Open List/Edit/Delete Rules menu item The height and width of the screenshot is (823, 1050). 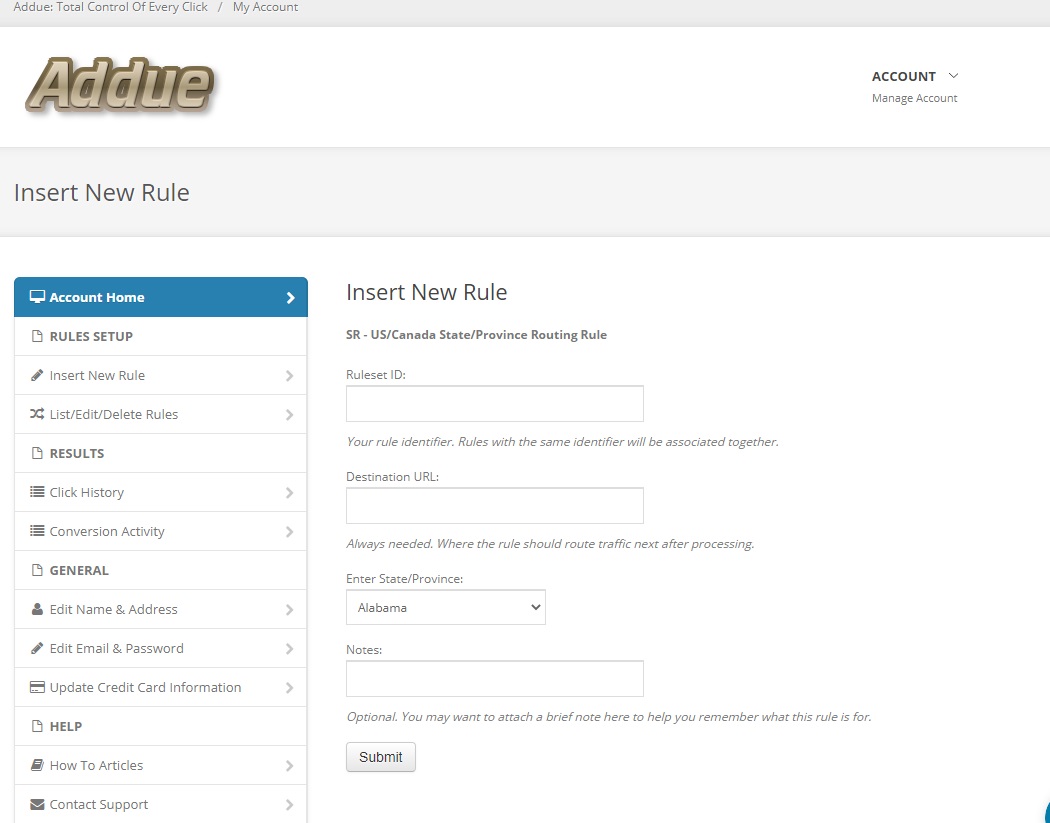click(161, 414)
